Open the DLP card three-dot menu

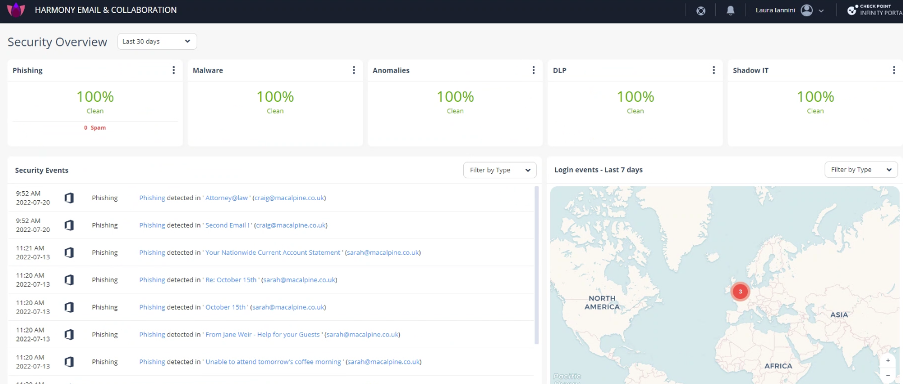(713, 70)
